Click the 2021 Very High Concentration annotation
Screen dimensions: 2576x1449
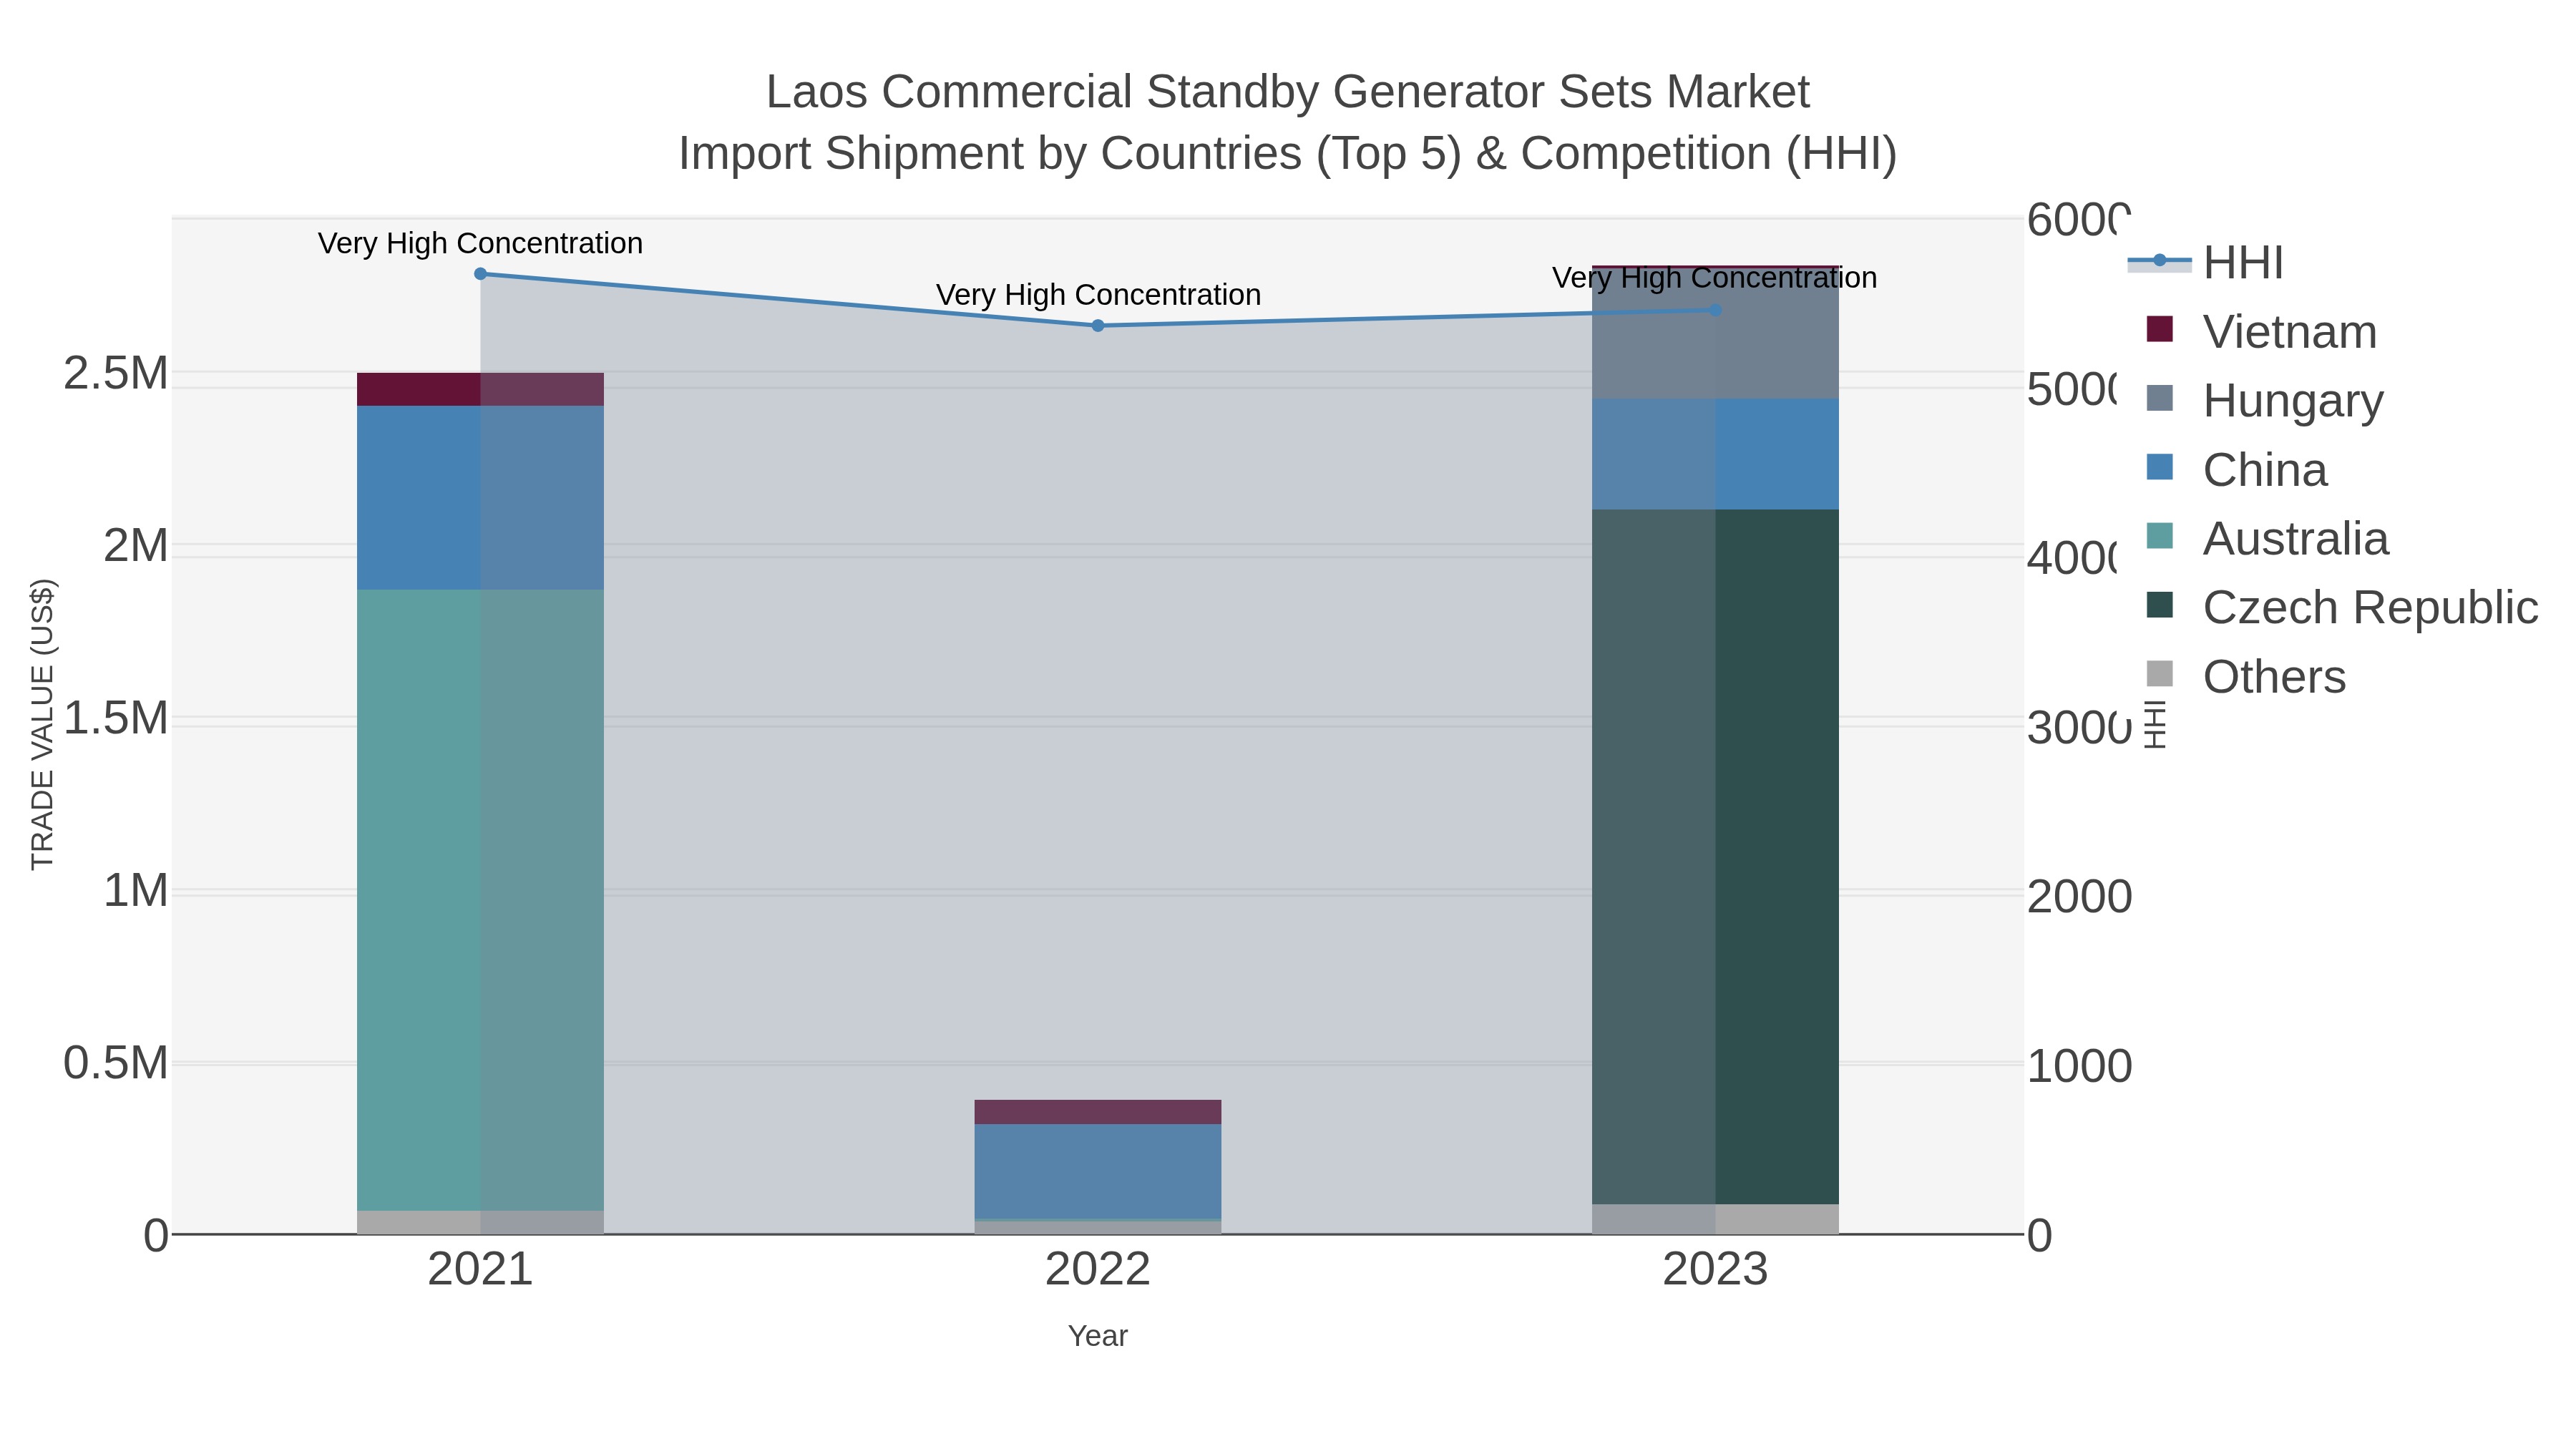480,243
